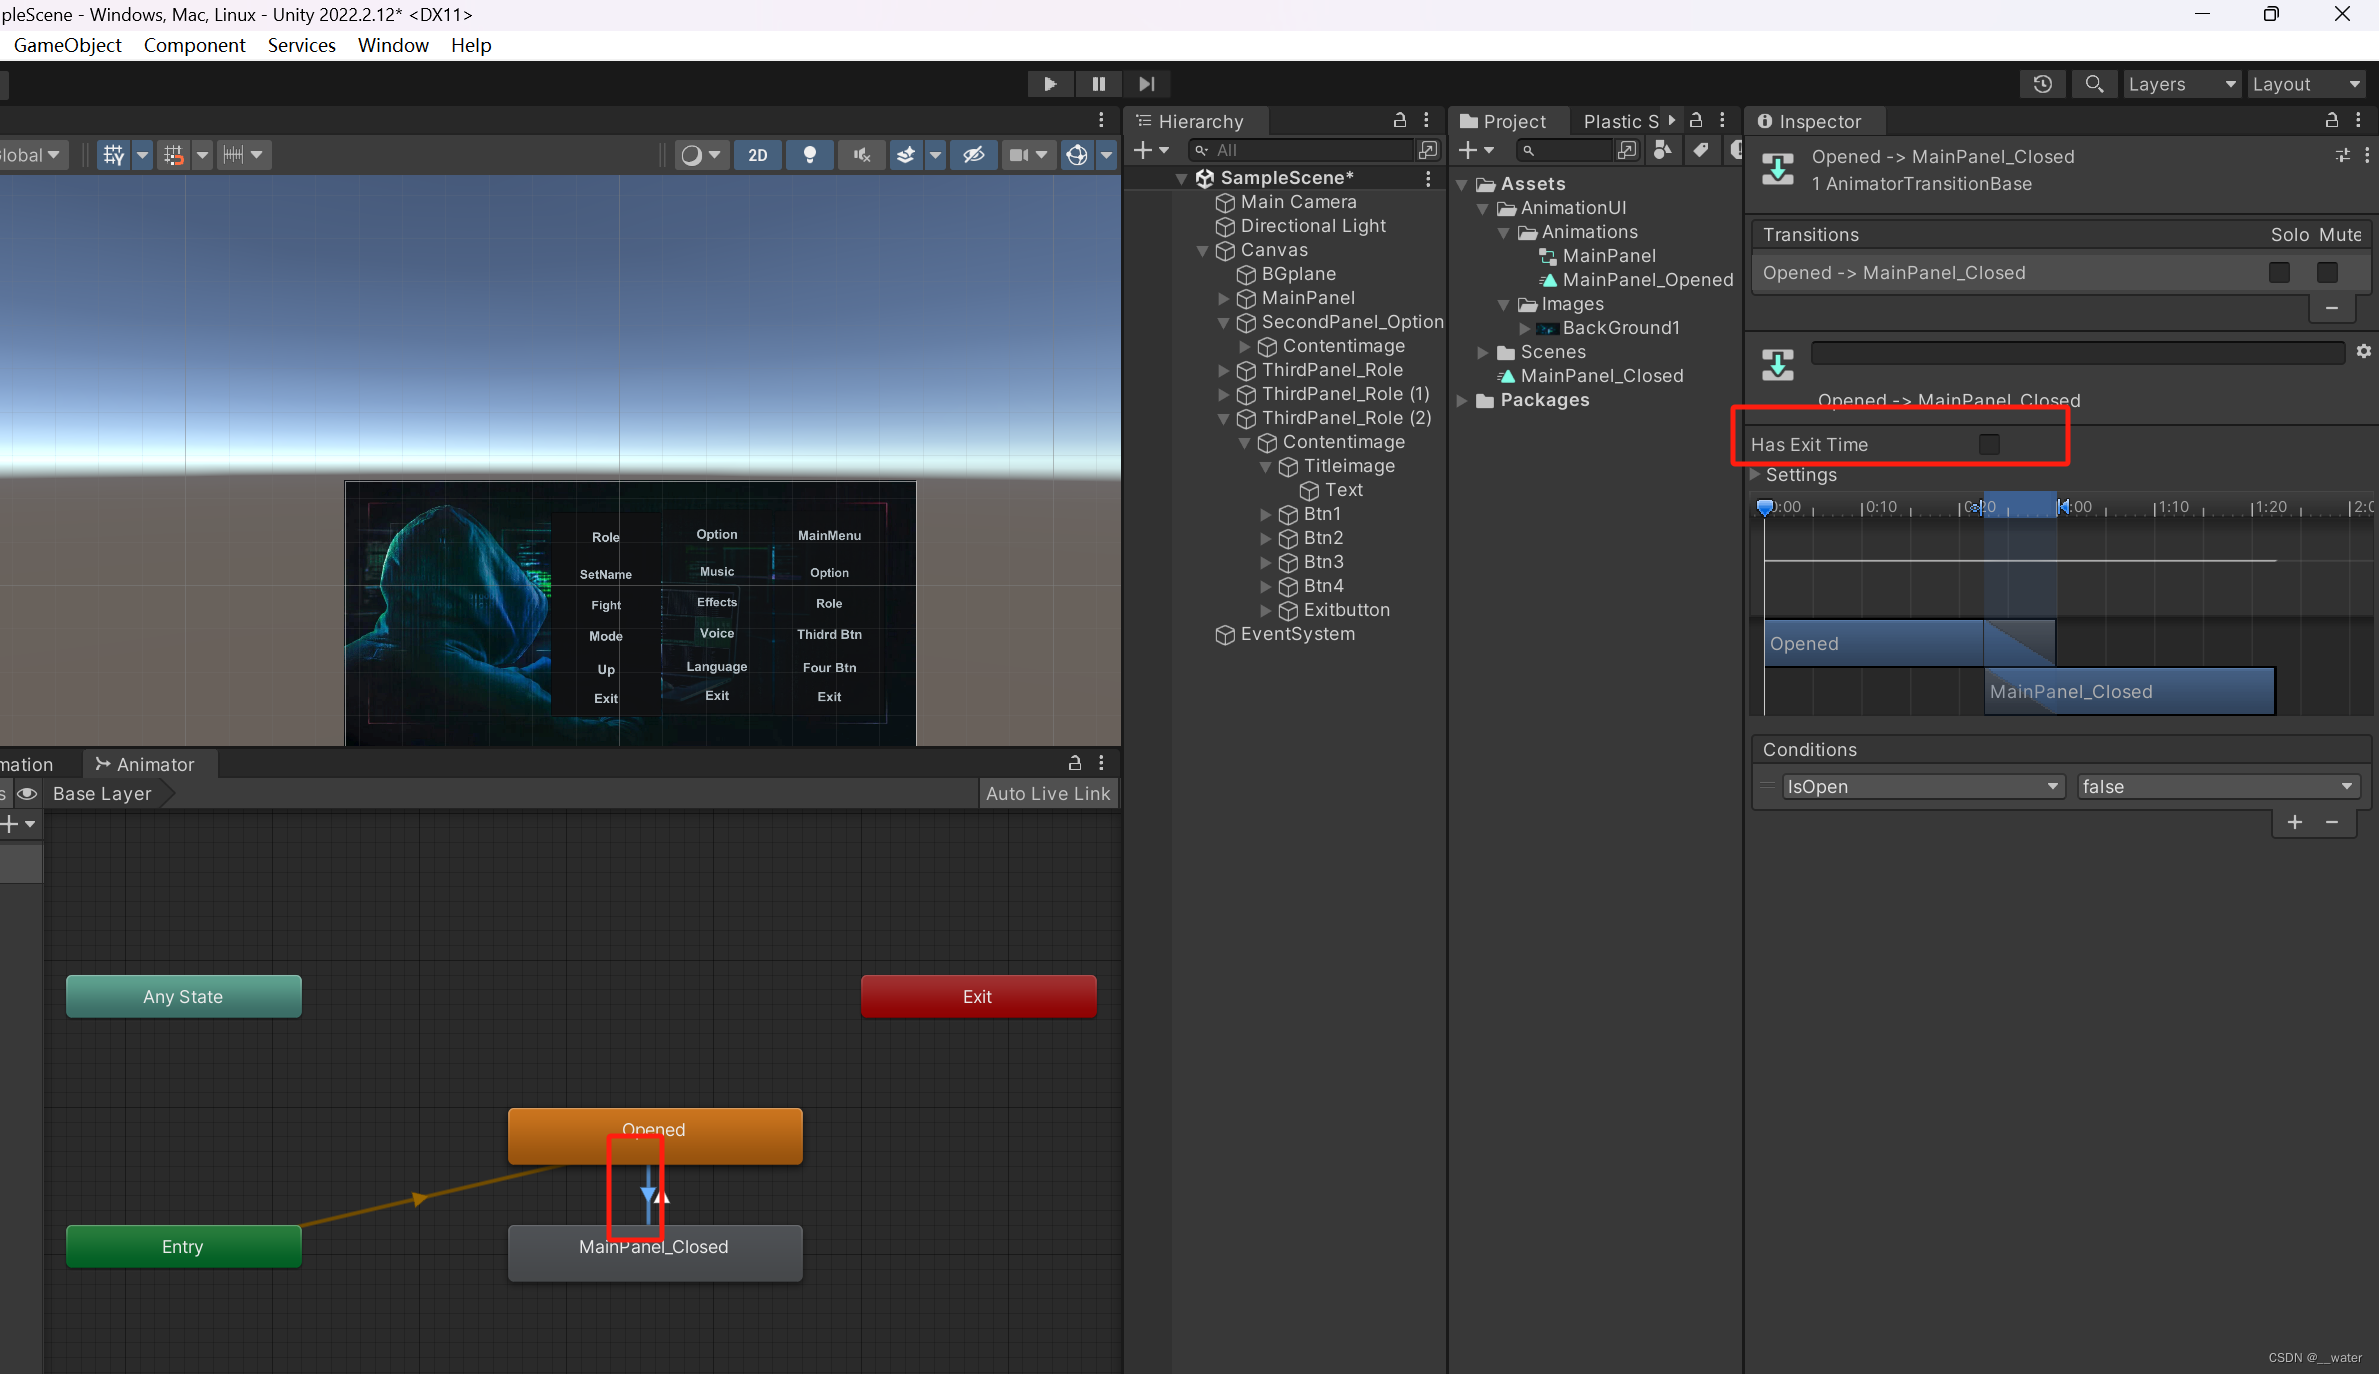Lock the Inspector panel padlock icon
The image size is (2379, 1374).
pos(2332,120)
